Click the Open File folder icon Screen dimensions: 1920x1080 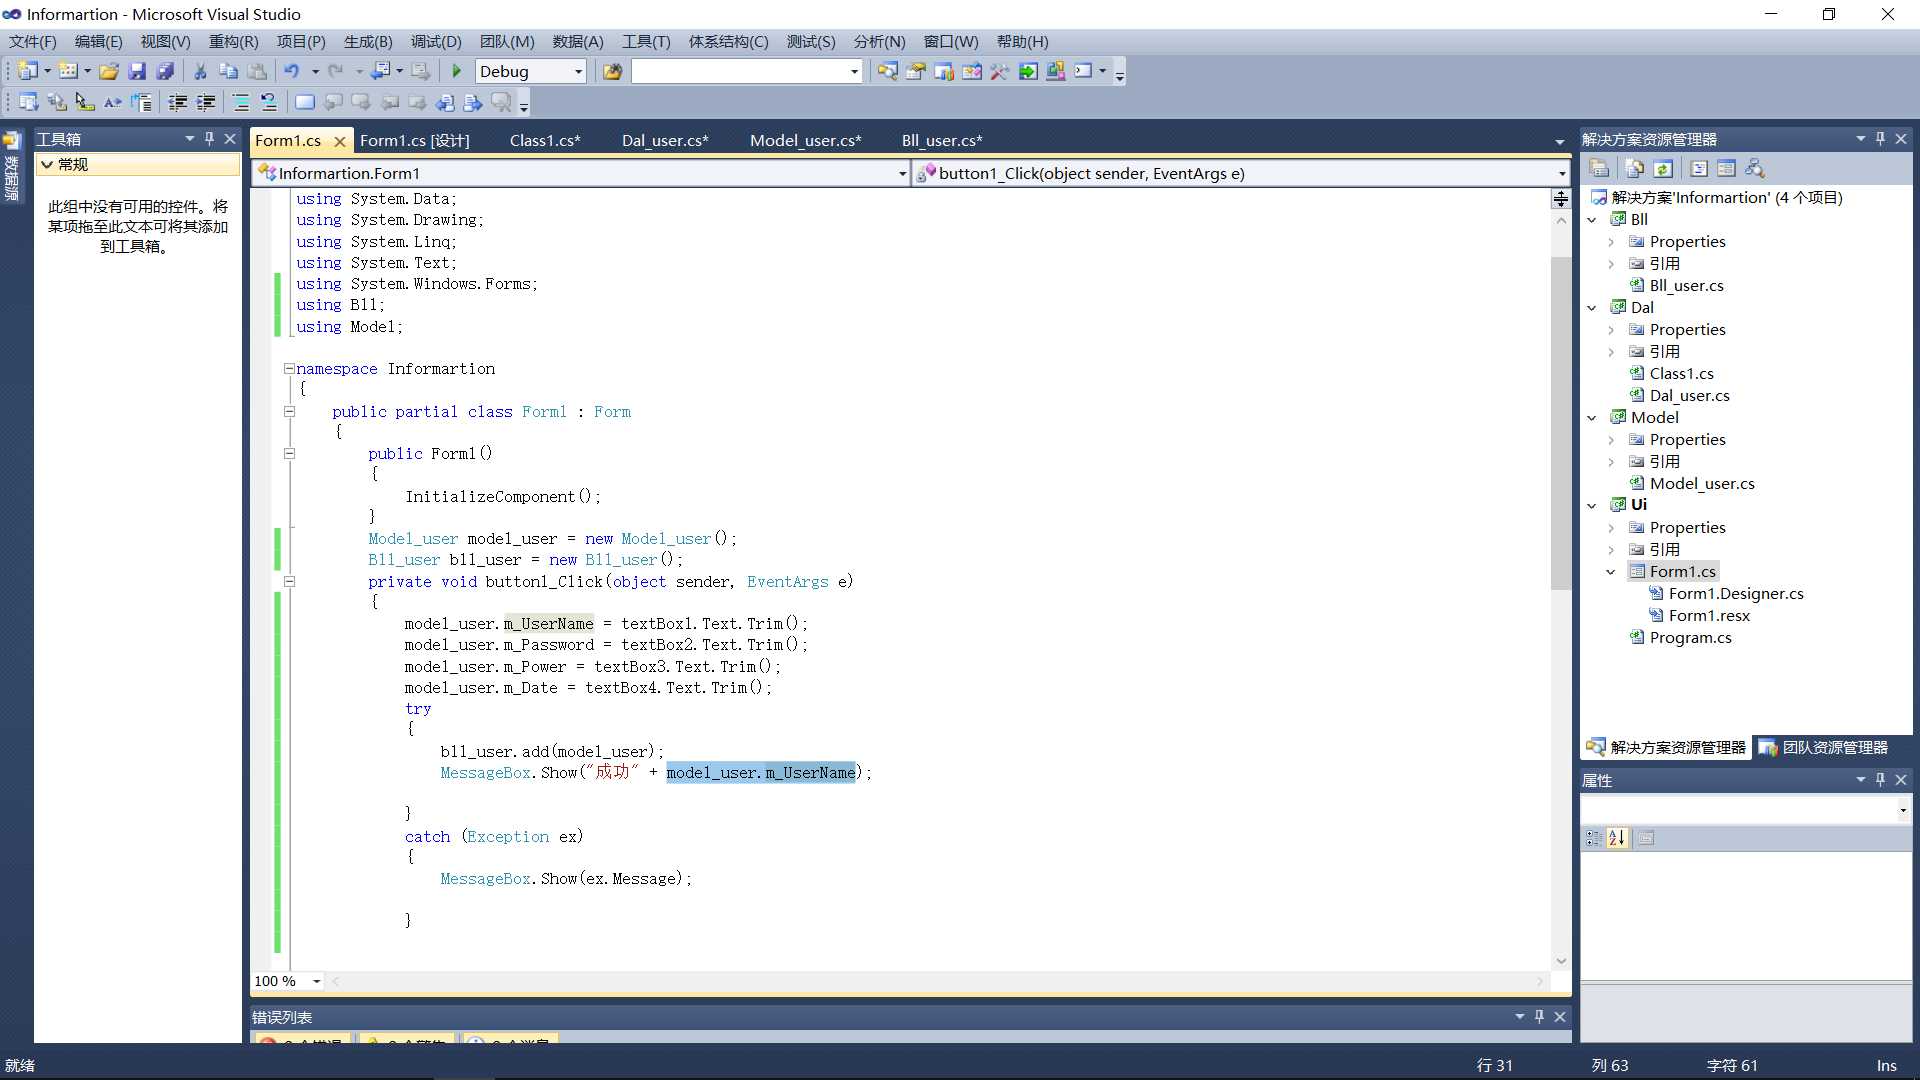[109, 71]
